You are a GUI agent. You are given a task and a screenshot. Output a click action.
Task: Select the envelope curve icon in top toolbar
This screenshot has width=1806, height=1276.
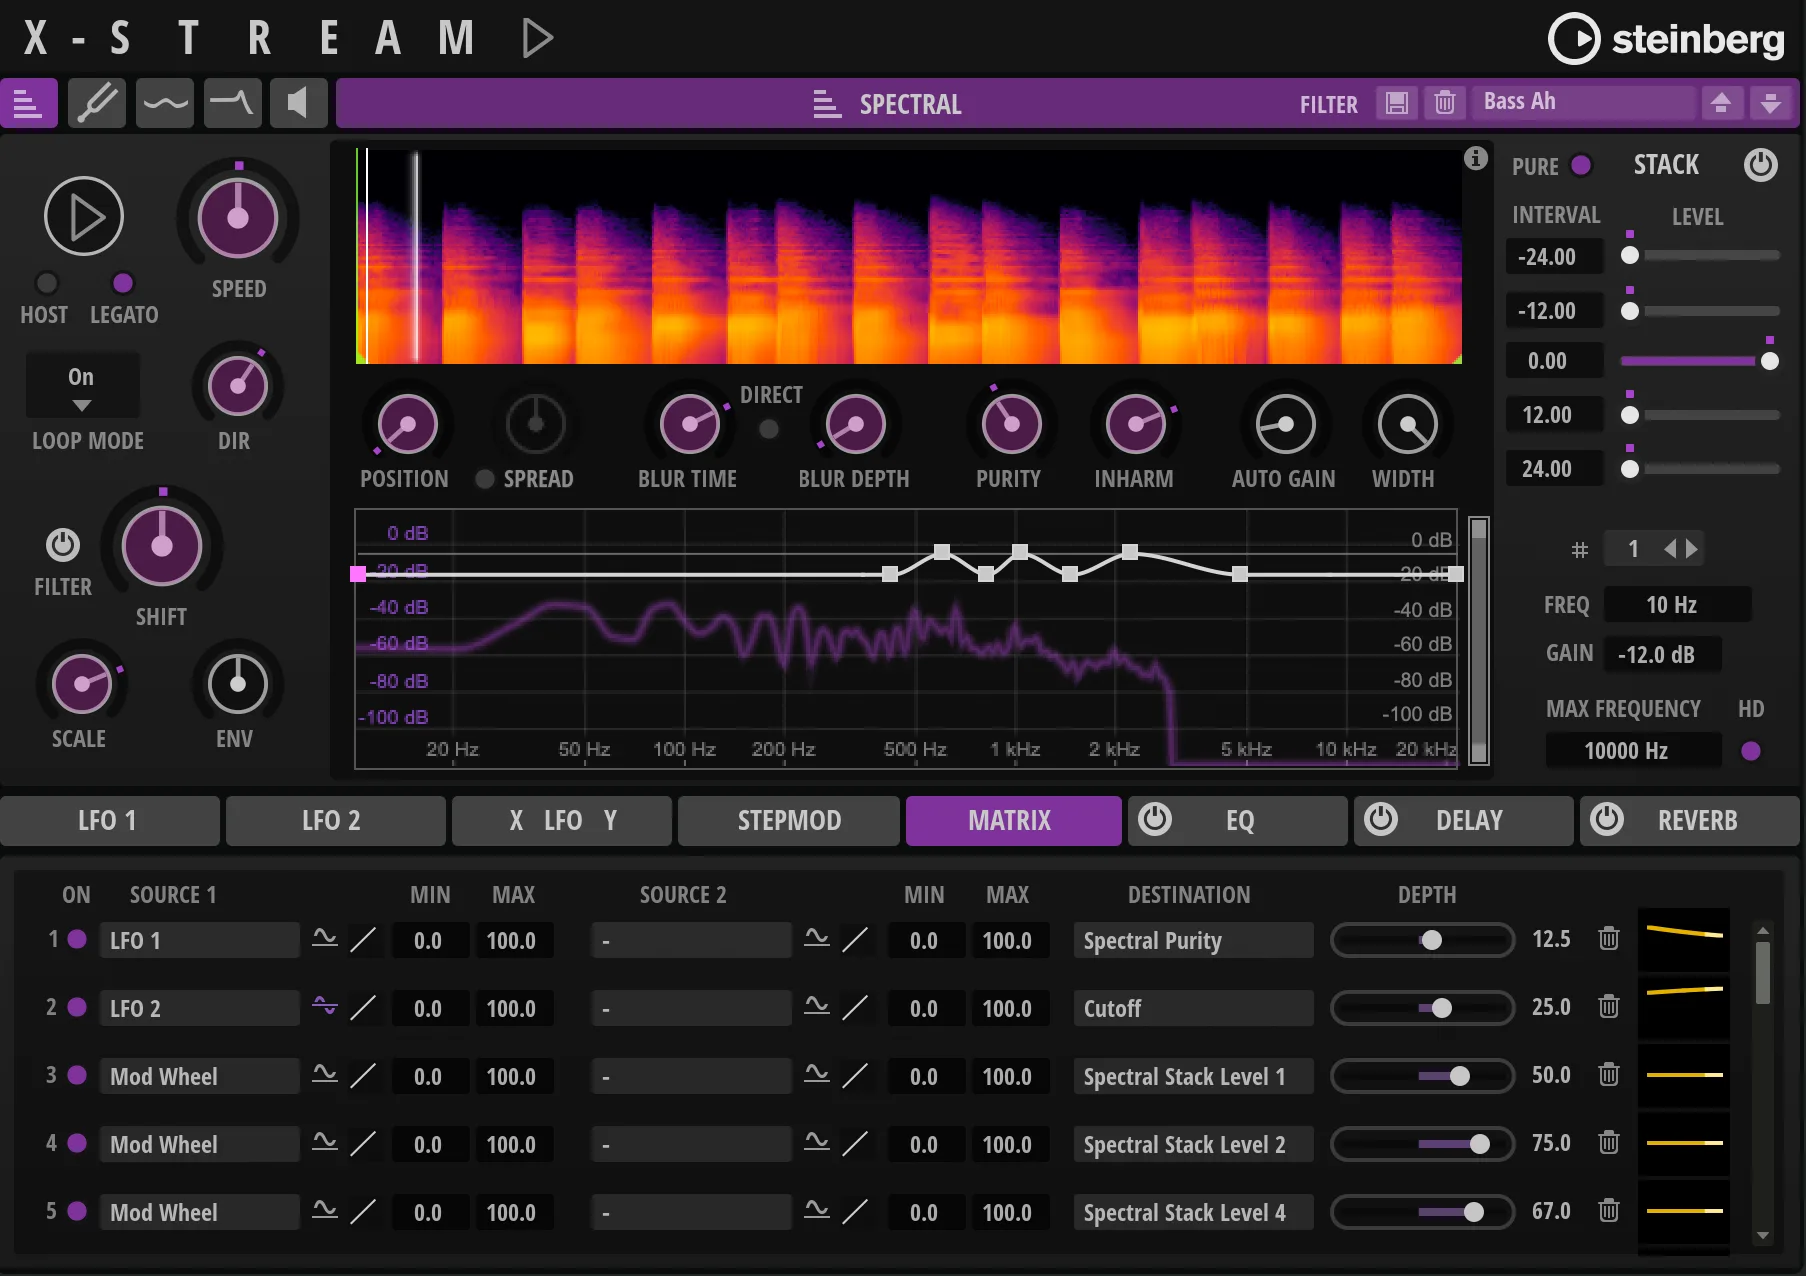coord(232,103)
